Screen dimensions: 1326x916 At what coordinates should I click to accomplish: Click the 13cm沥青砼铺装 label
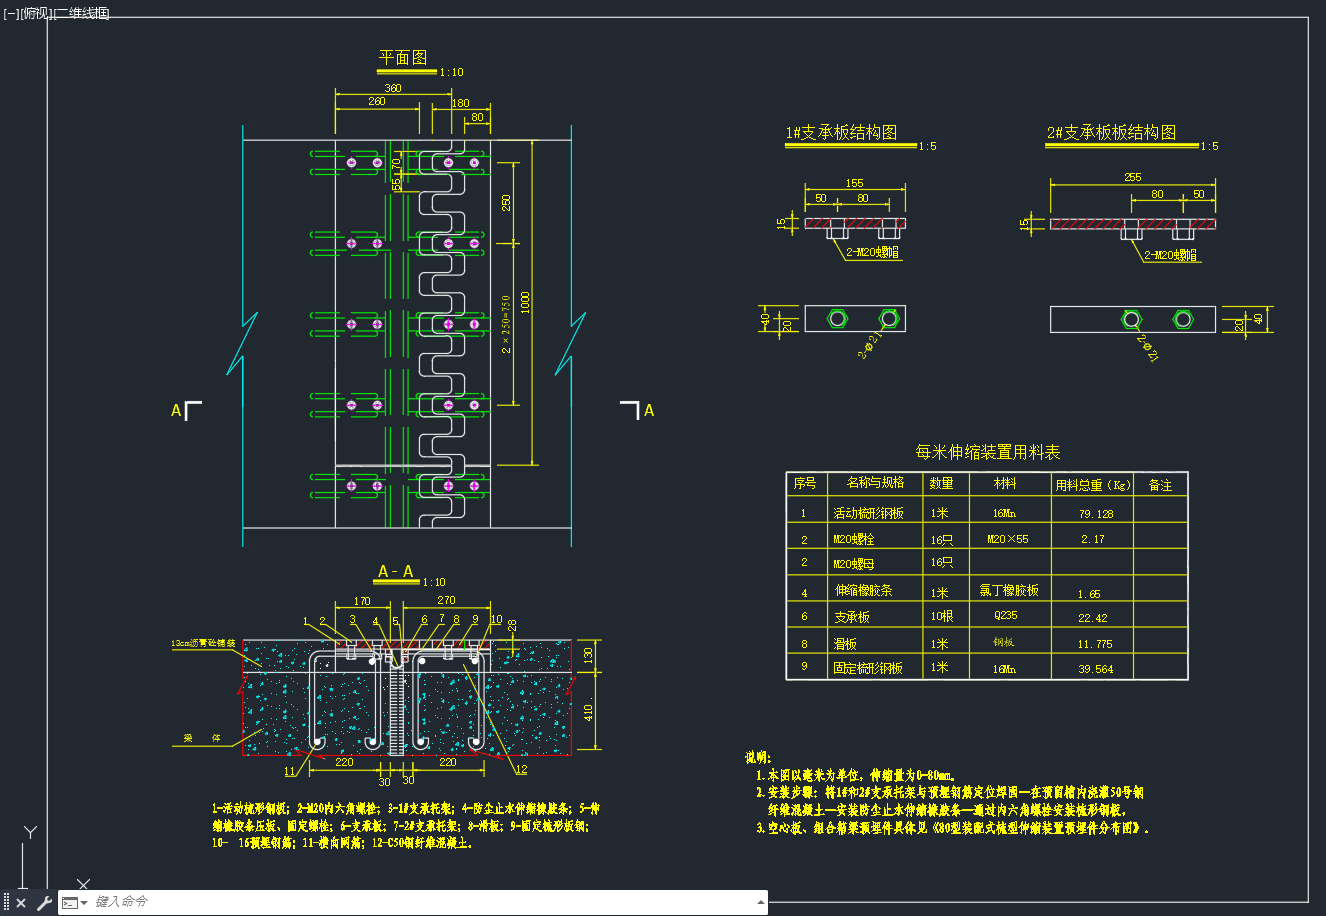pyautogui.click(x=203, y=644)
